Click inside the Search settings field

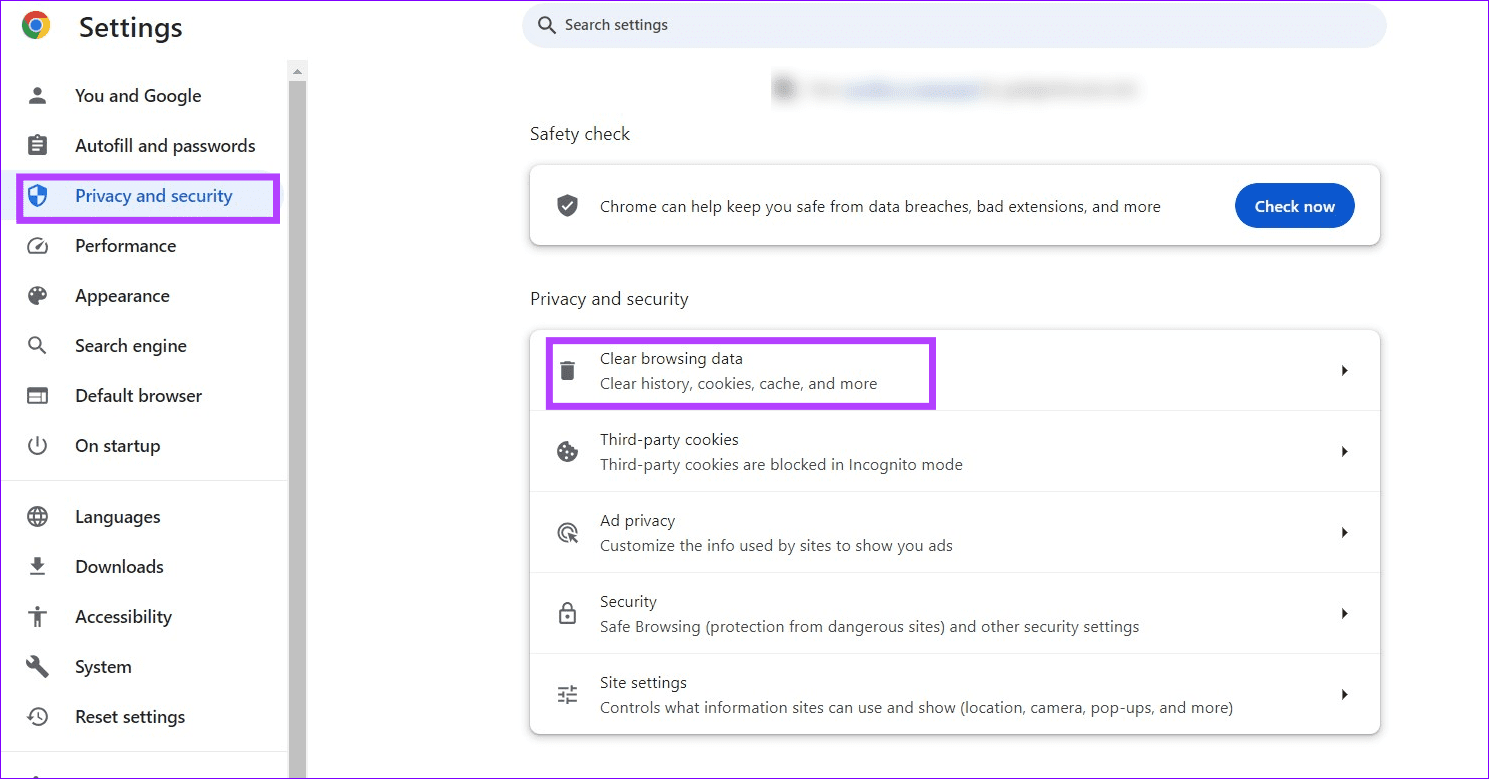point(950,25)
